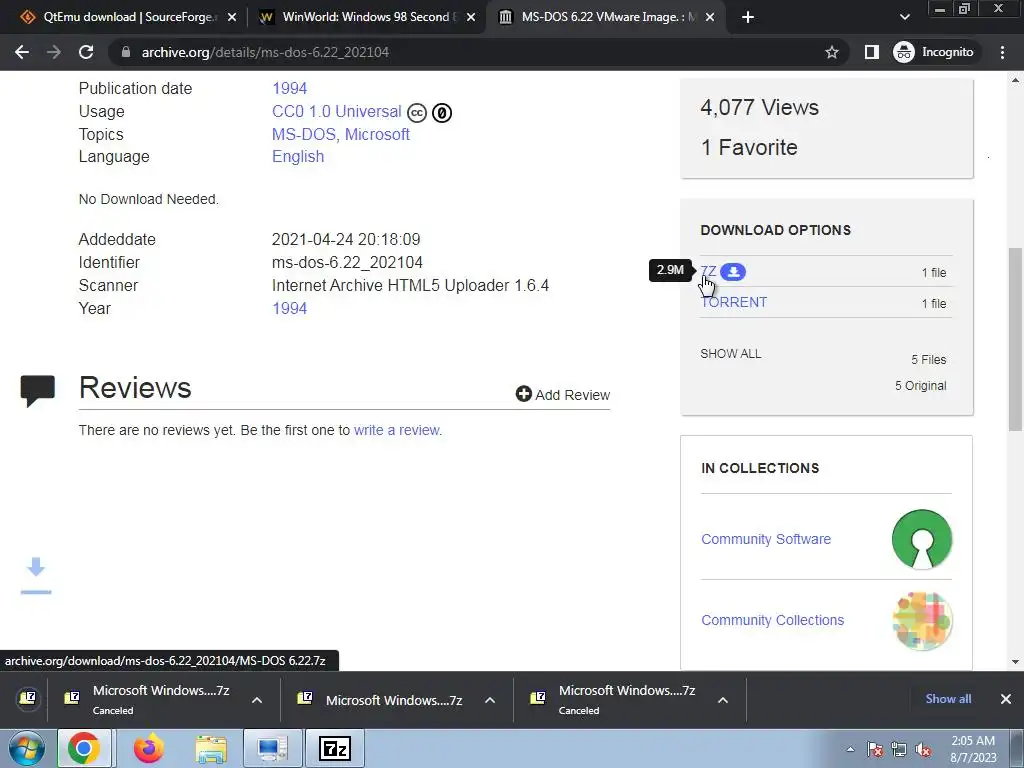Click the scrollbar up arrow
The image size is (1024, 768).
[x=1015, y=80]
